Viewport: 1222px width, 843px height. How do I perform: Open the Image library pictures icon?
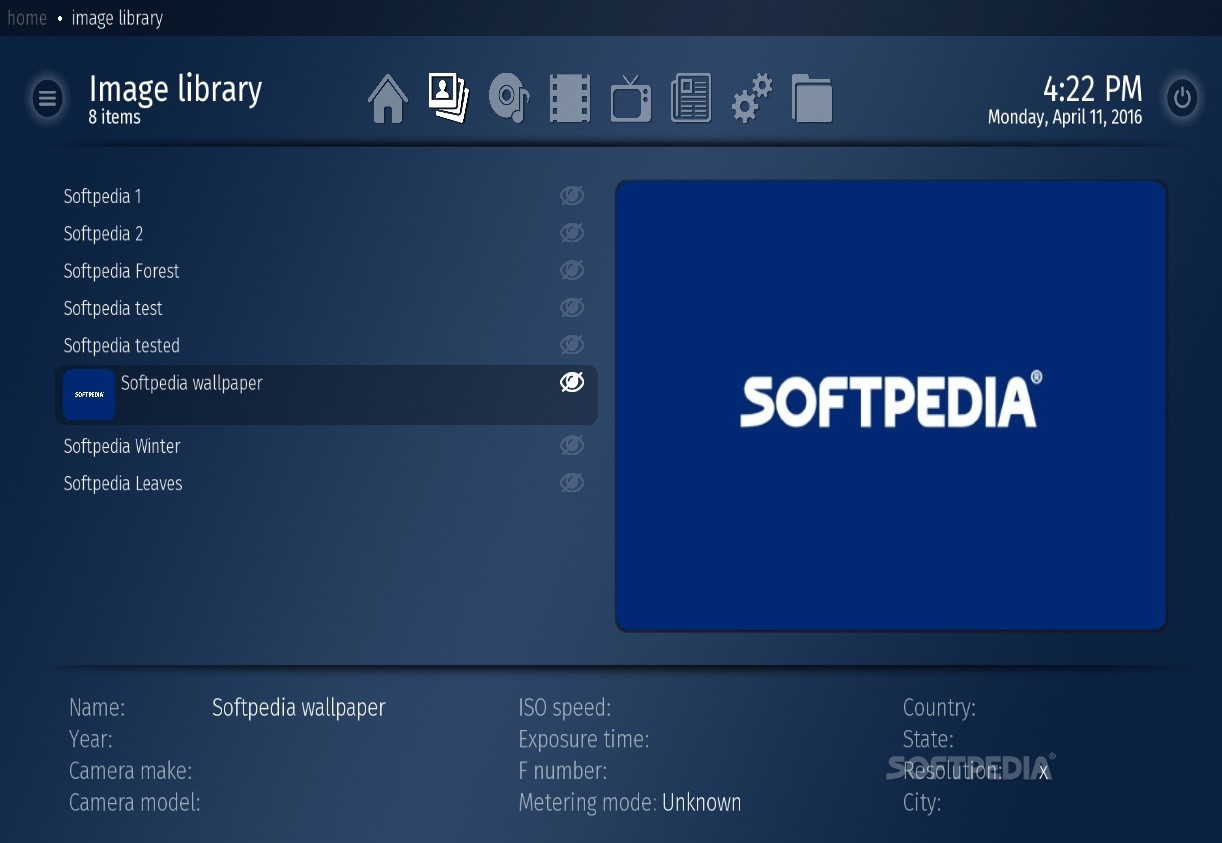tap(449, 99)
